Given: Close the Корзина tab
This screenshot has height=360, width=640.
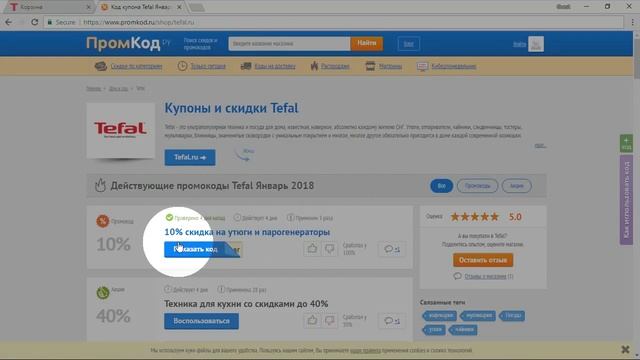Looking at the screenshot, I should coord(88,7).
